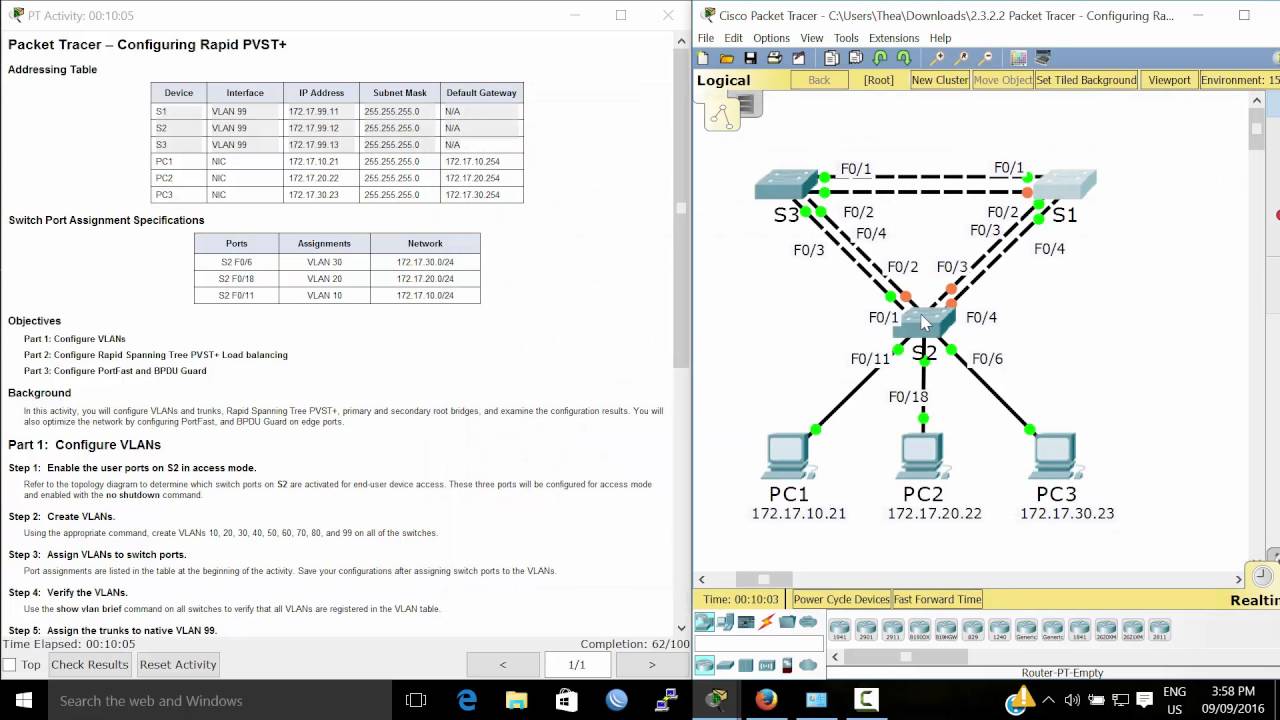Open a file using the folder toolbar icon
The image size is (1280, 720).
(x=727, y=58)
